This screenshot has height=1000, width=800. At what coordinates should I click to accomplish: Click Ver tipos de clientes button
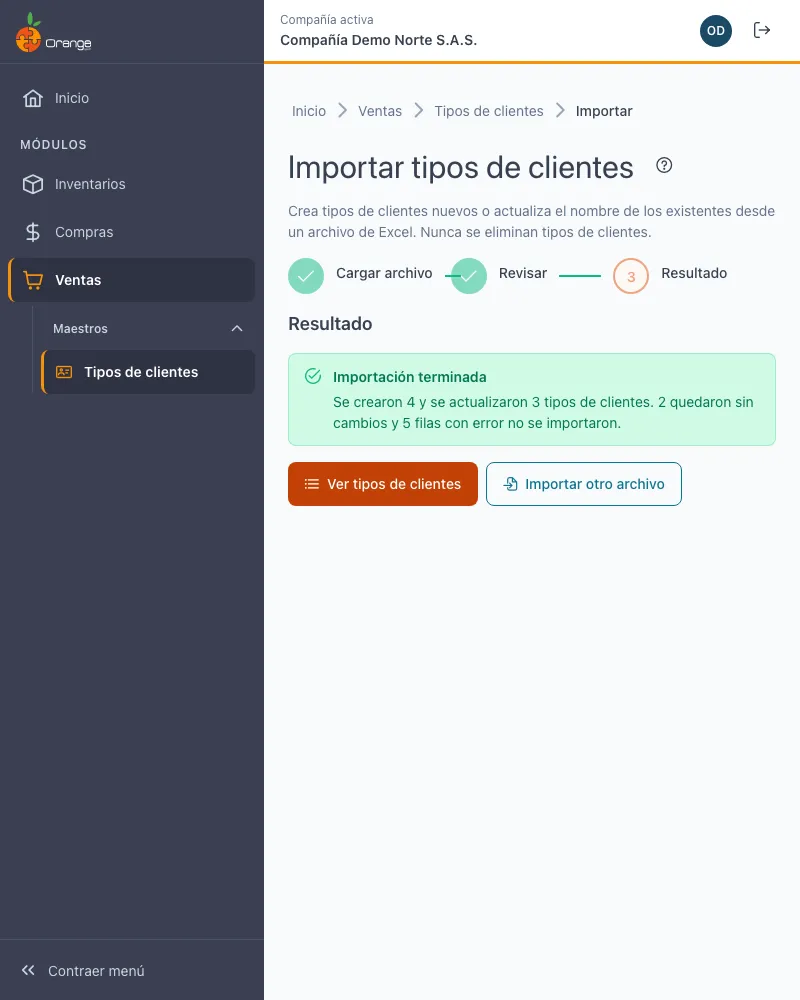[x=383, y=484]
